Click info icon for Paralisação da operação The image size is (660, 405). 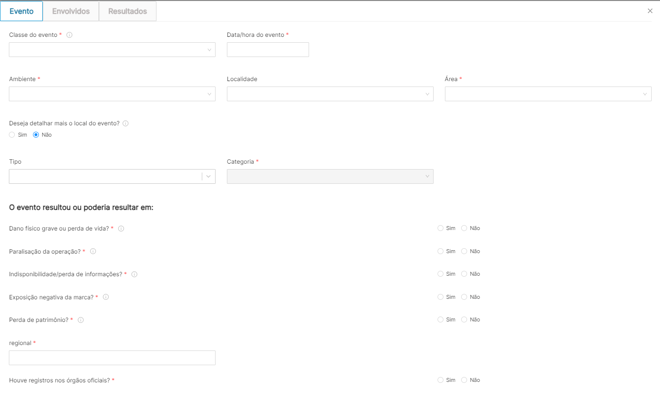click(93, 252)
